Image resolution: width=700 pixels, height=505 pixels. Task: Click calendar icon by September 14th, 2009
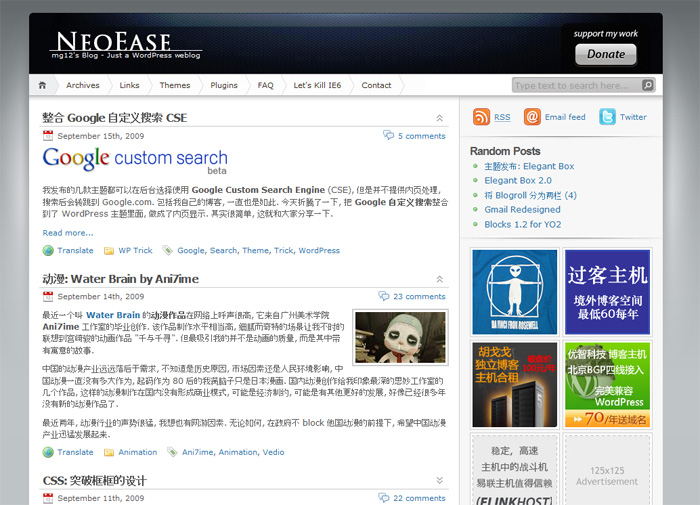(x=48, y=296)
